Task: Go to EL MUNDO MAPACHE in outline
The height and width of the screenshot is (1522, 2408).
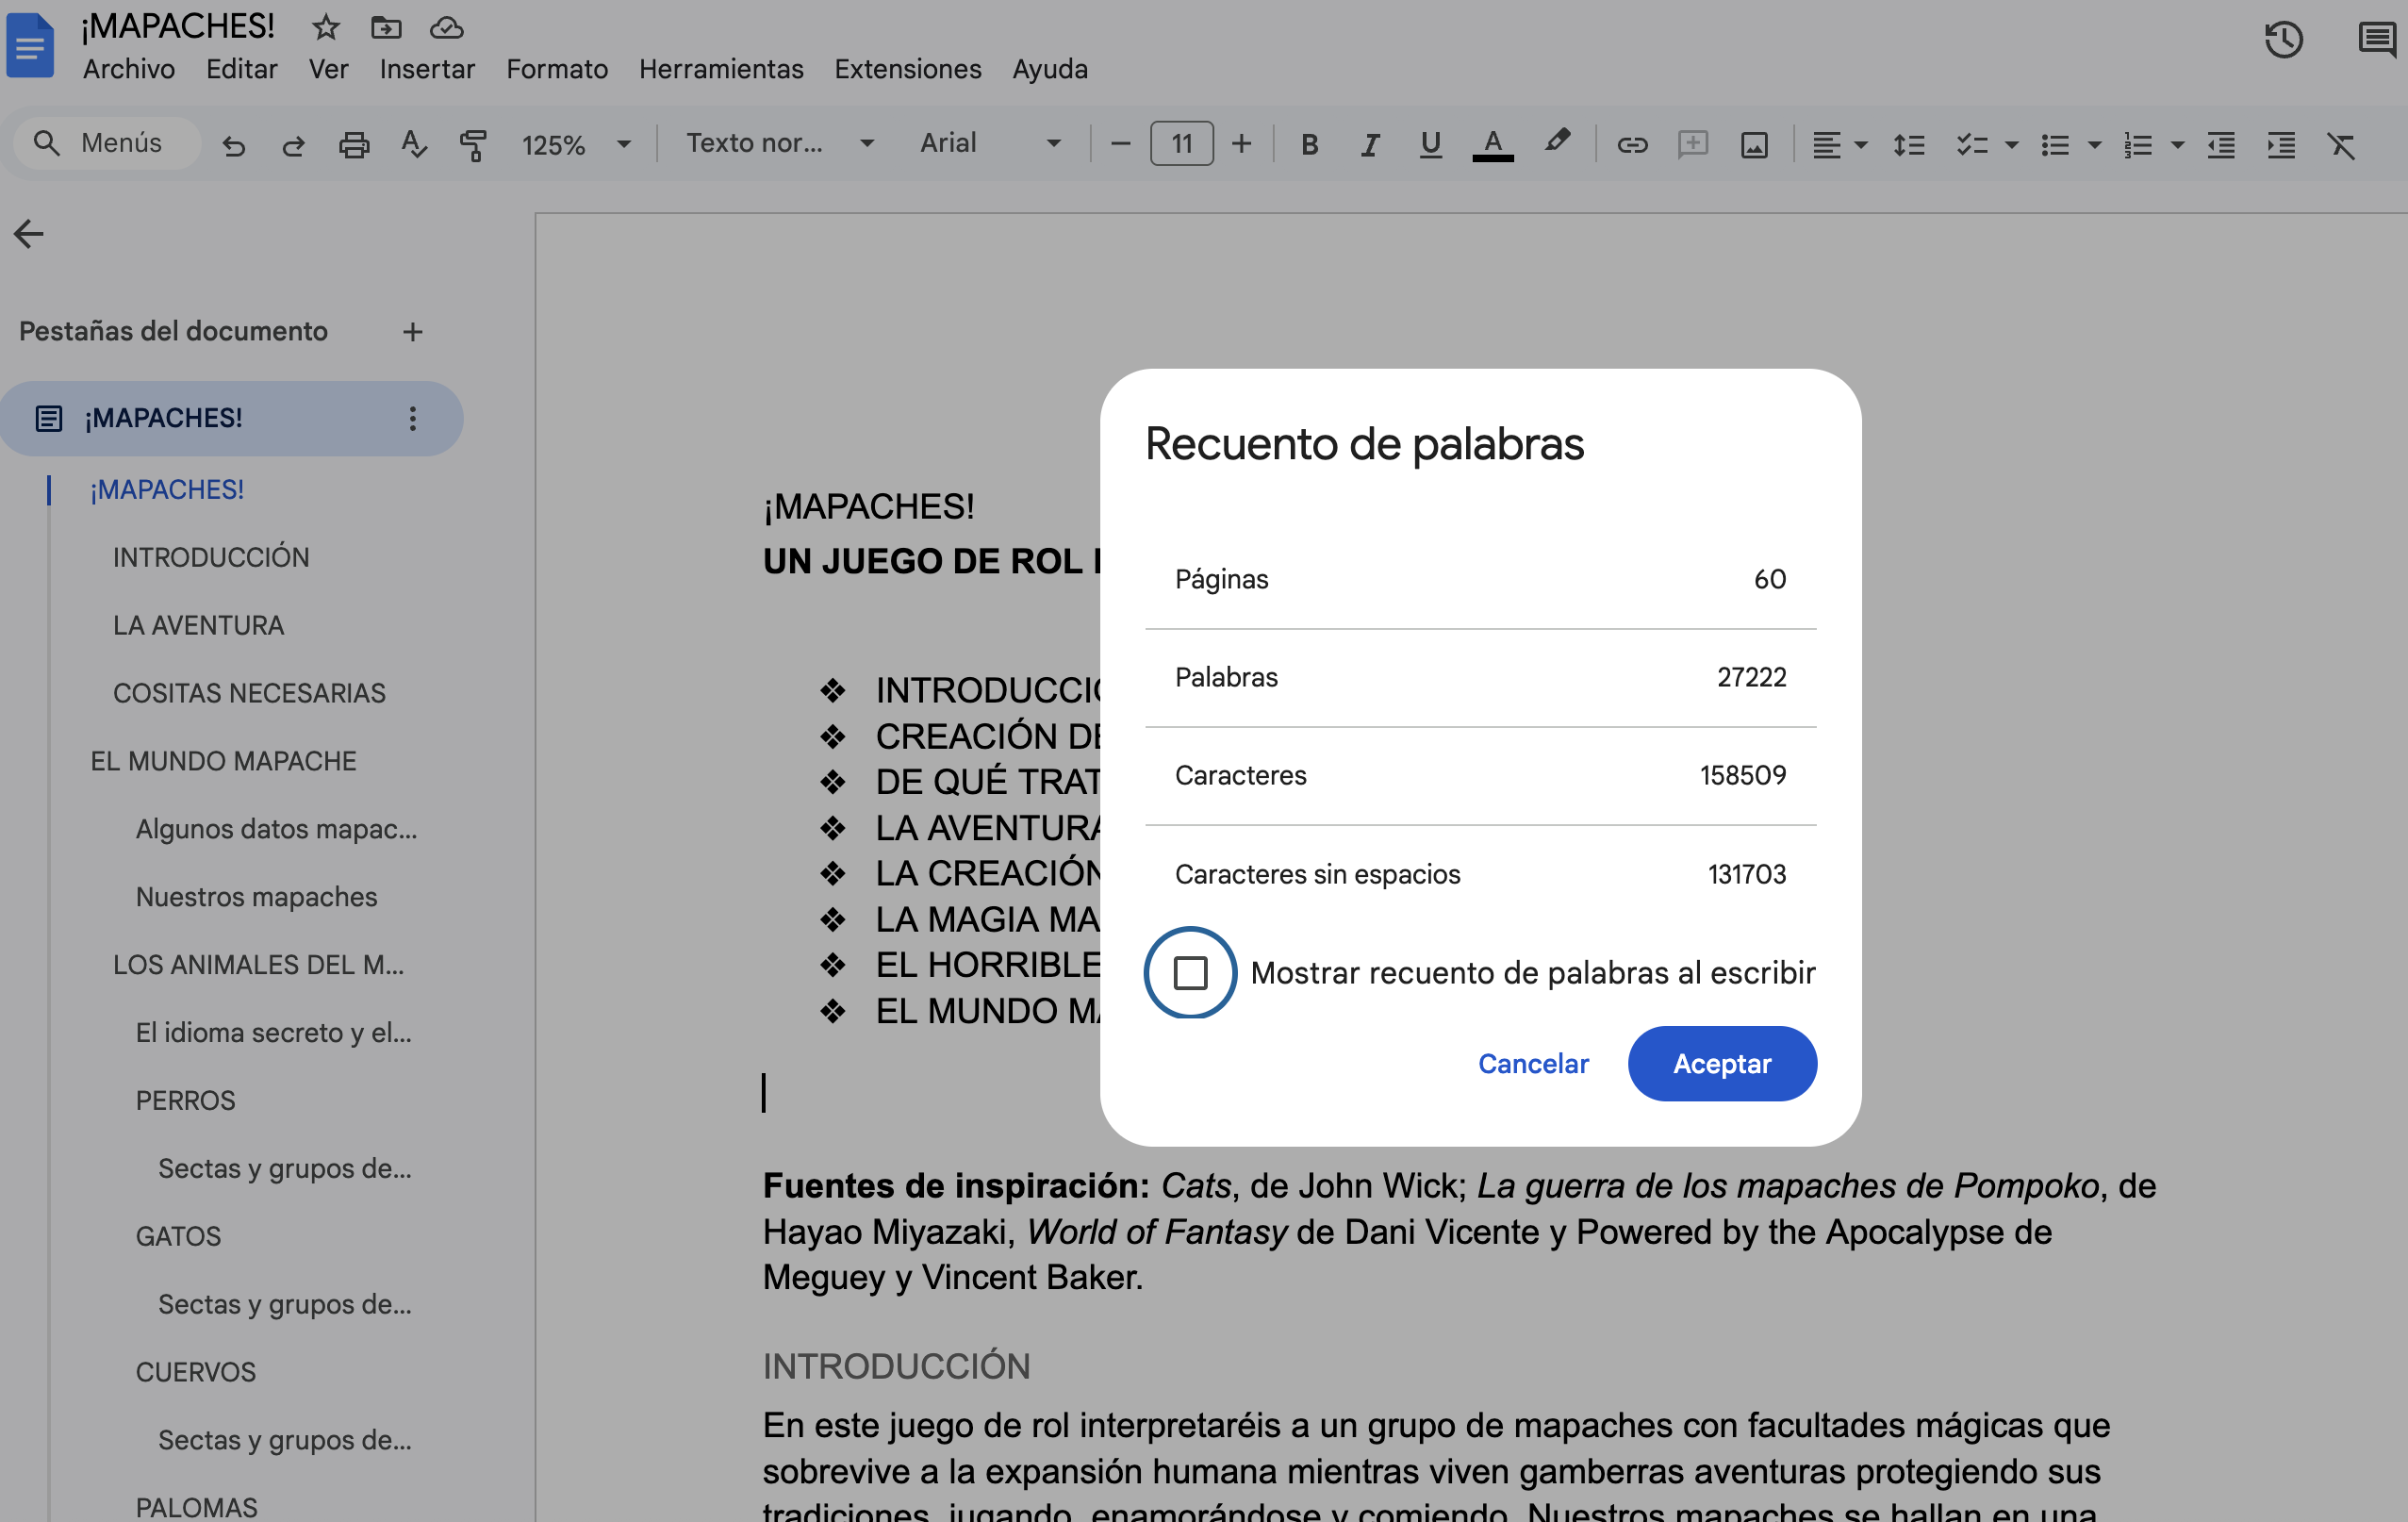Action: 223,762
